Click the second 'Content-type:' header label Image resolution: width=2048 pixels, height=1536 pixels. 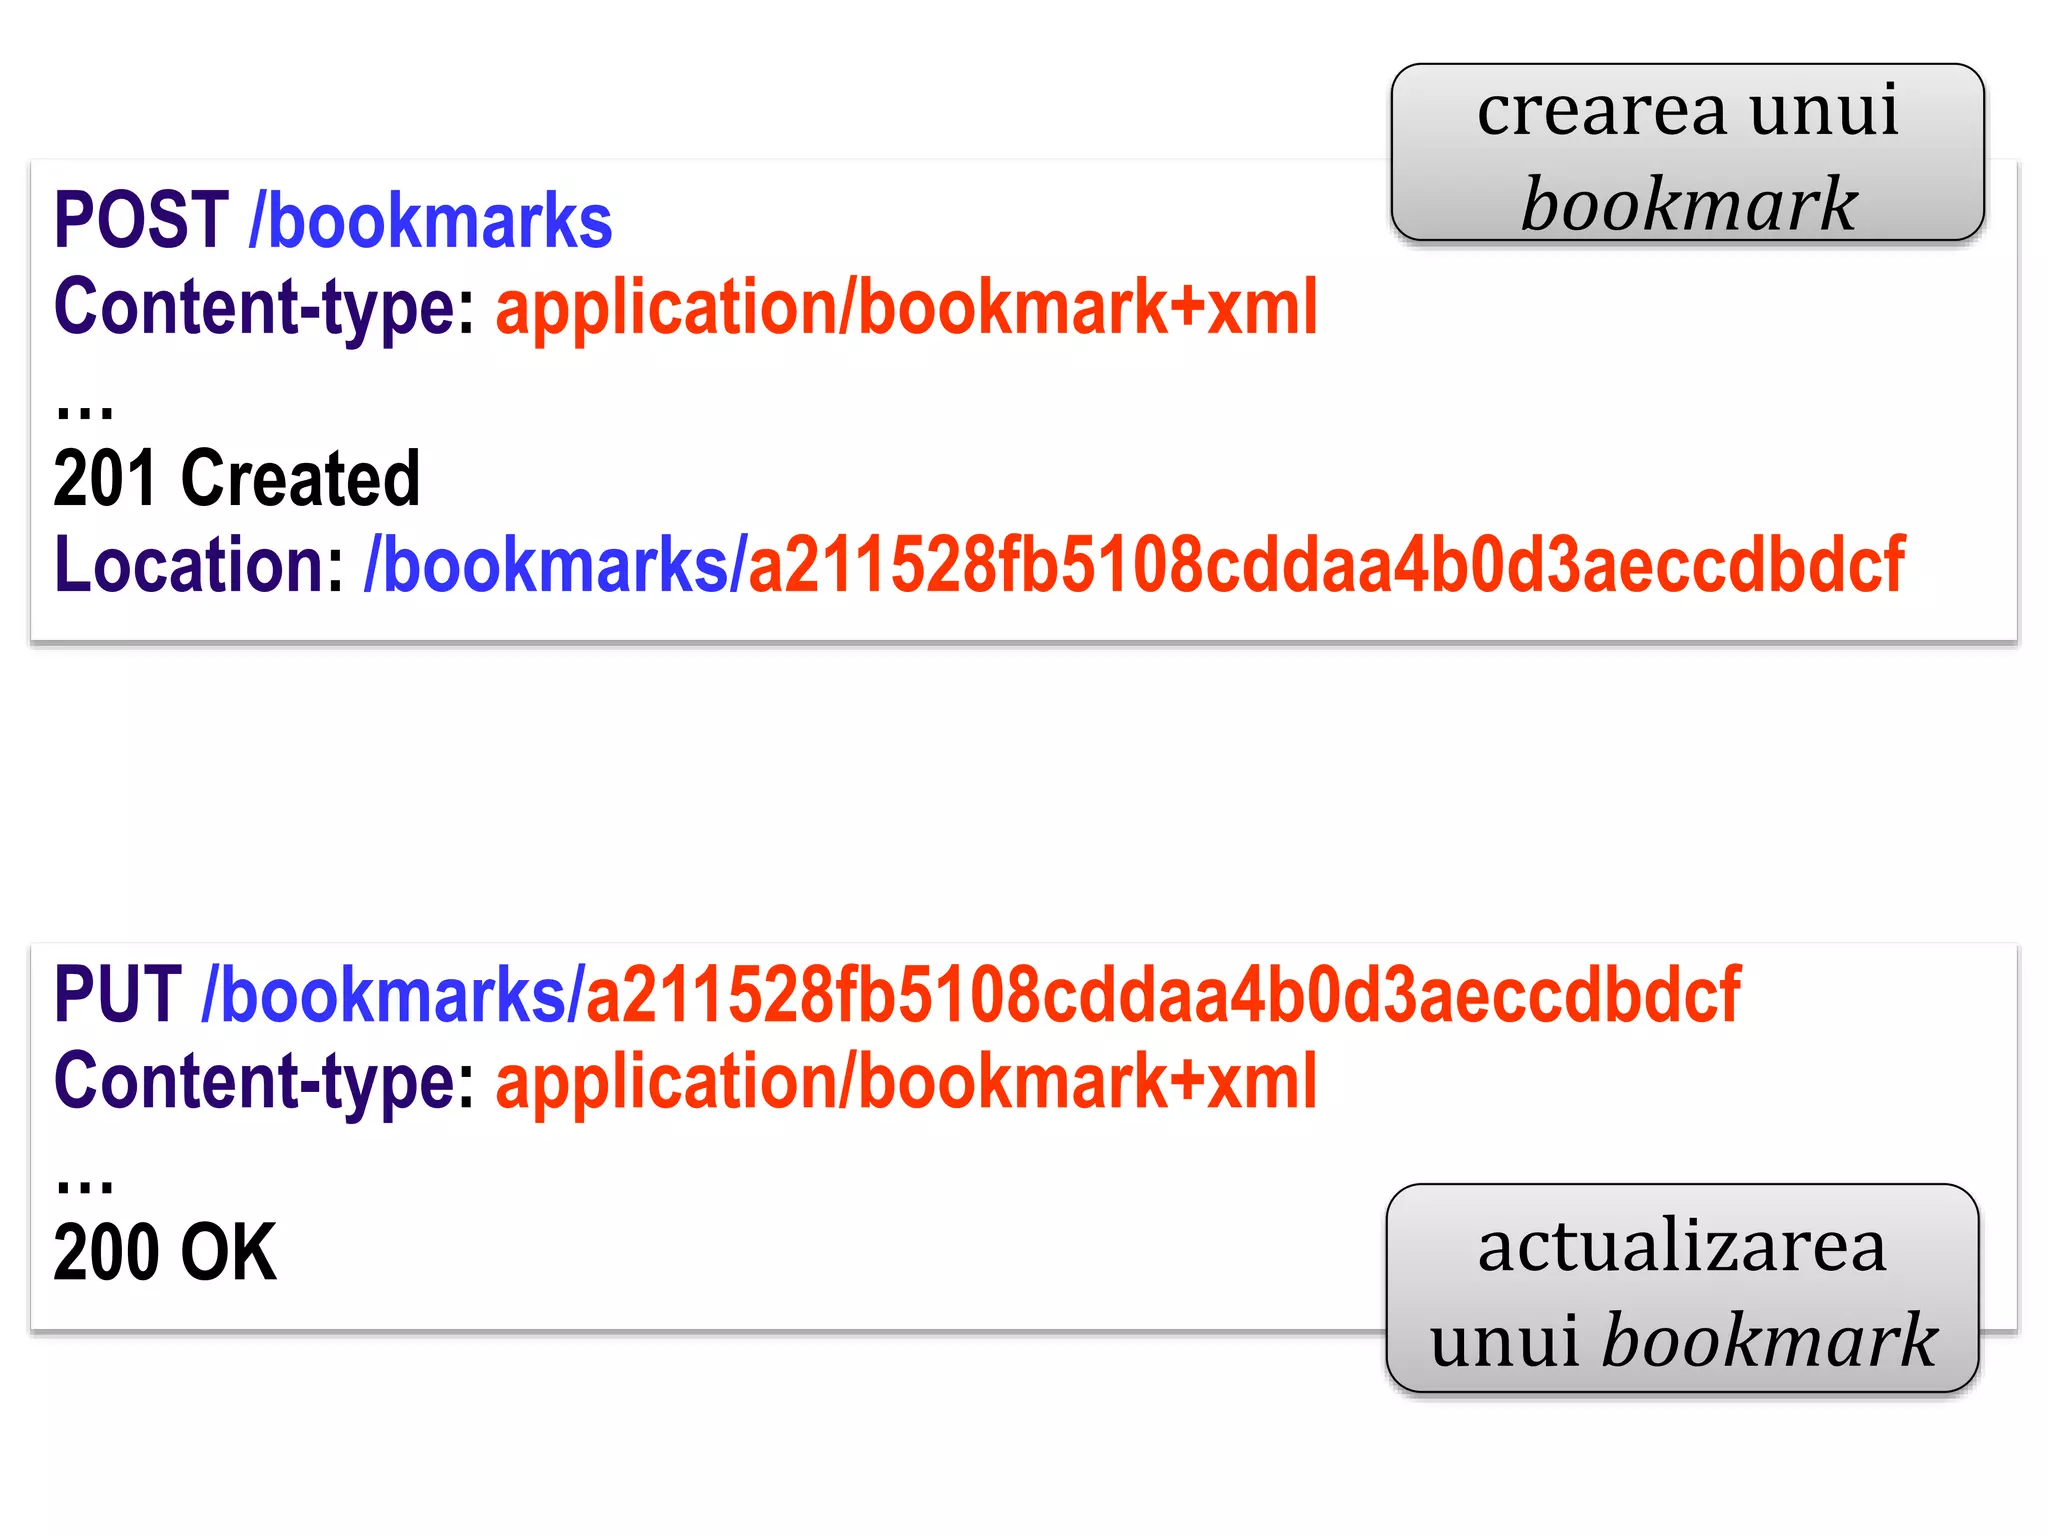coord(265,1081)
